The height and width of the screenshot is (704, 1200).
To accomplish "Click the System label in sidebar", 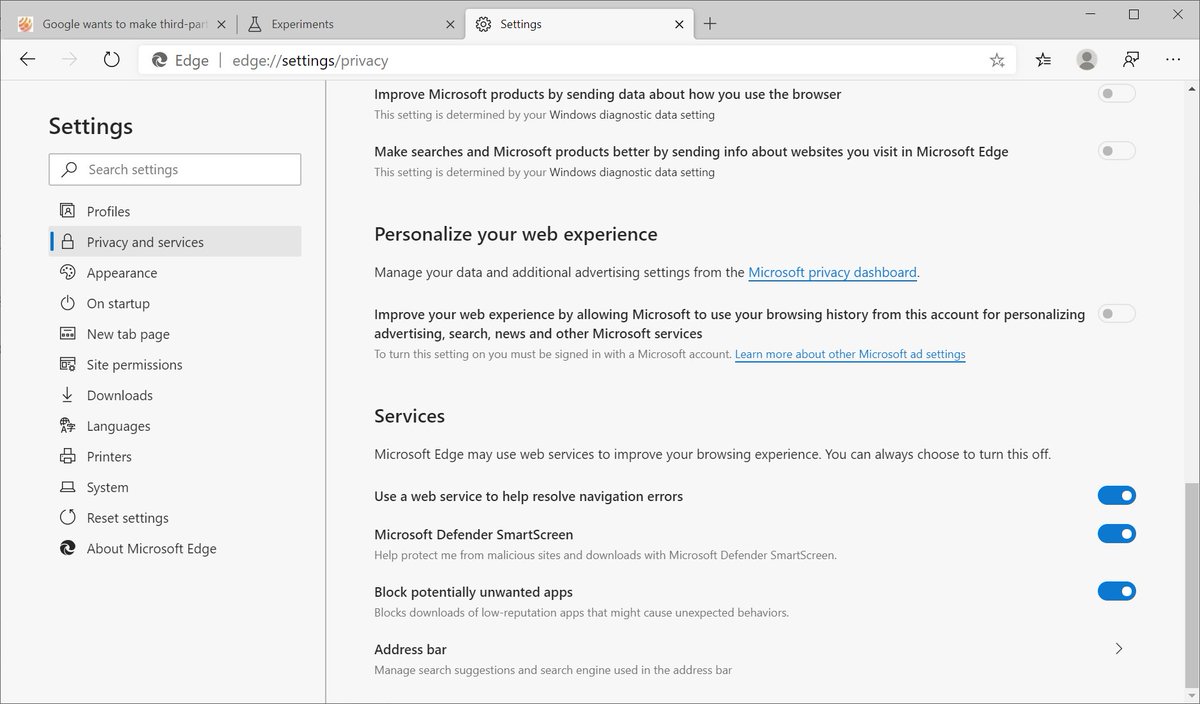I will 107,487.
